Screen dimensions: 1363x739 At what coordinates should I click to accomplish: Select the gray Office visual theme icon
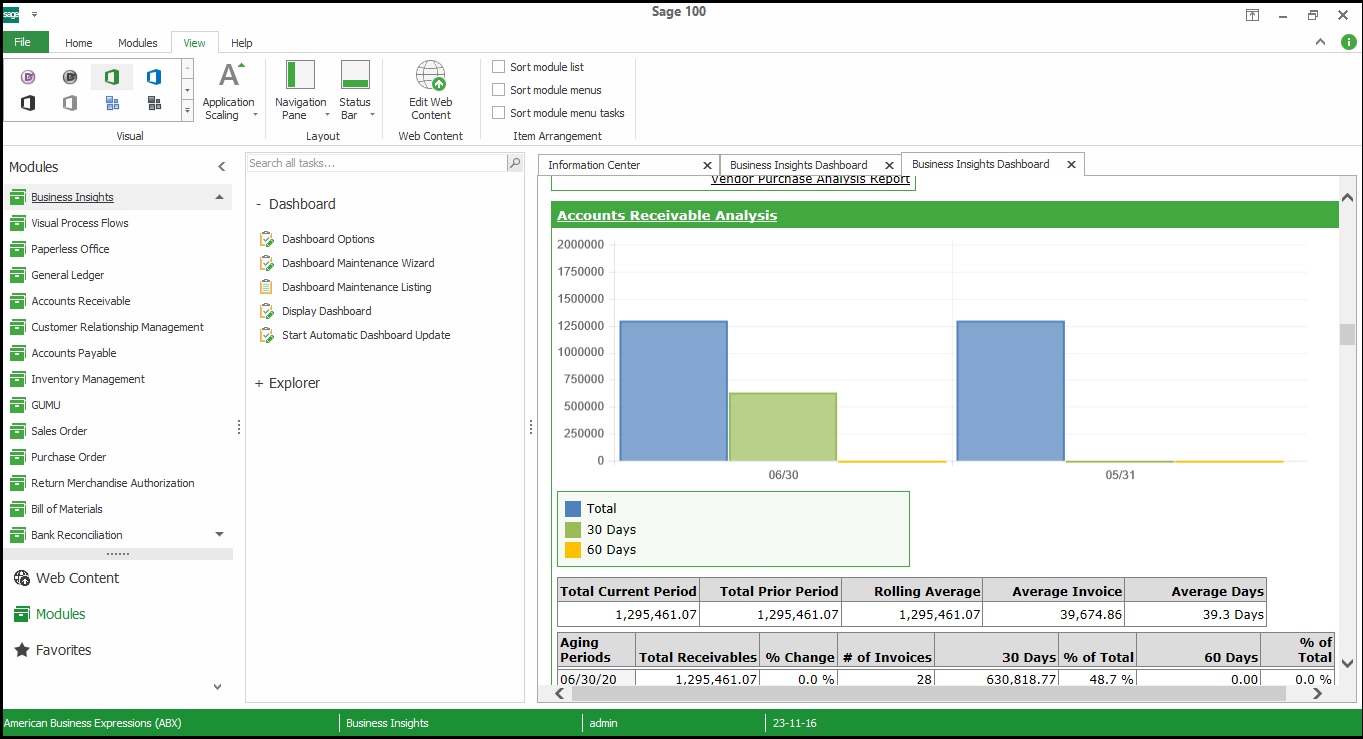(x=70, y=103)
